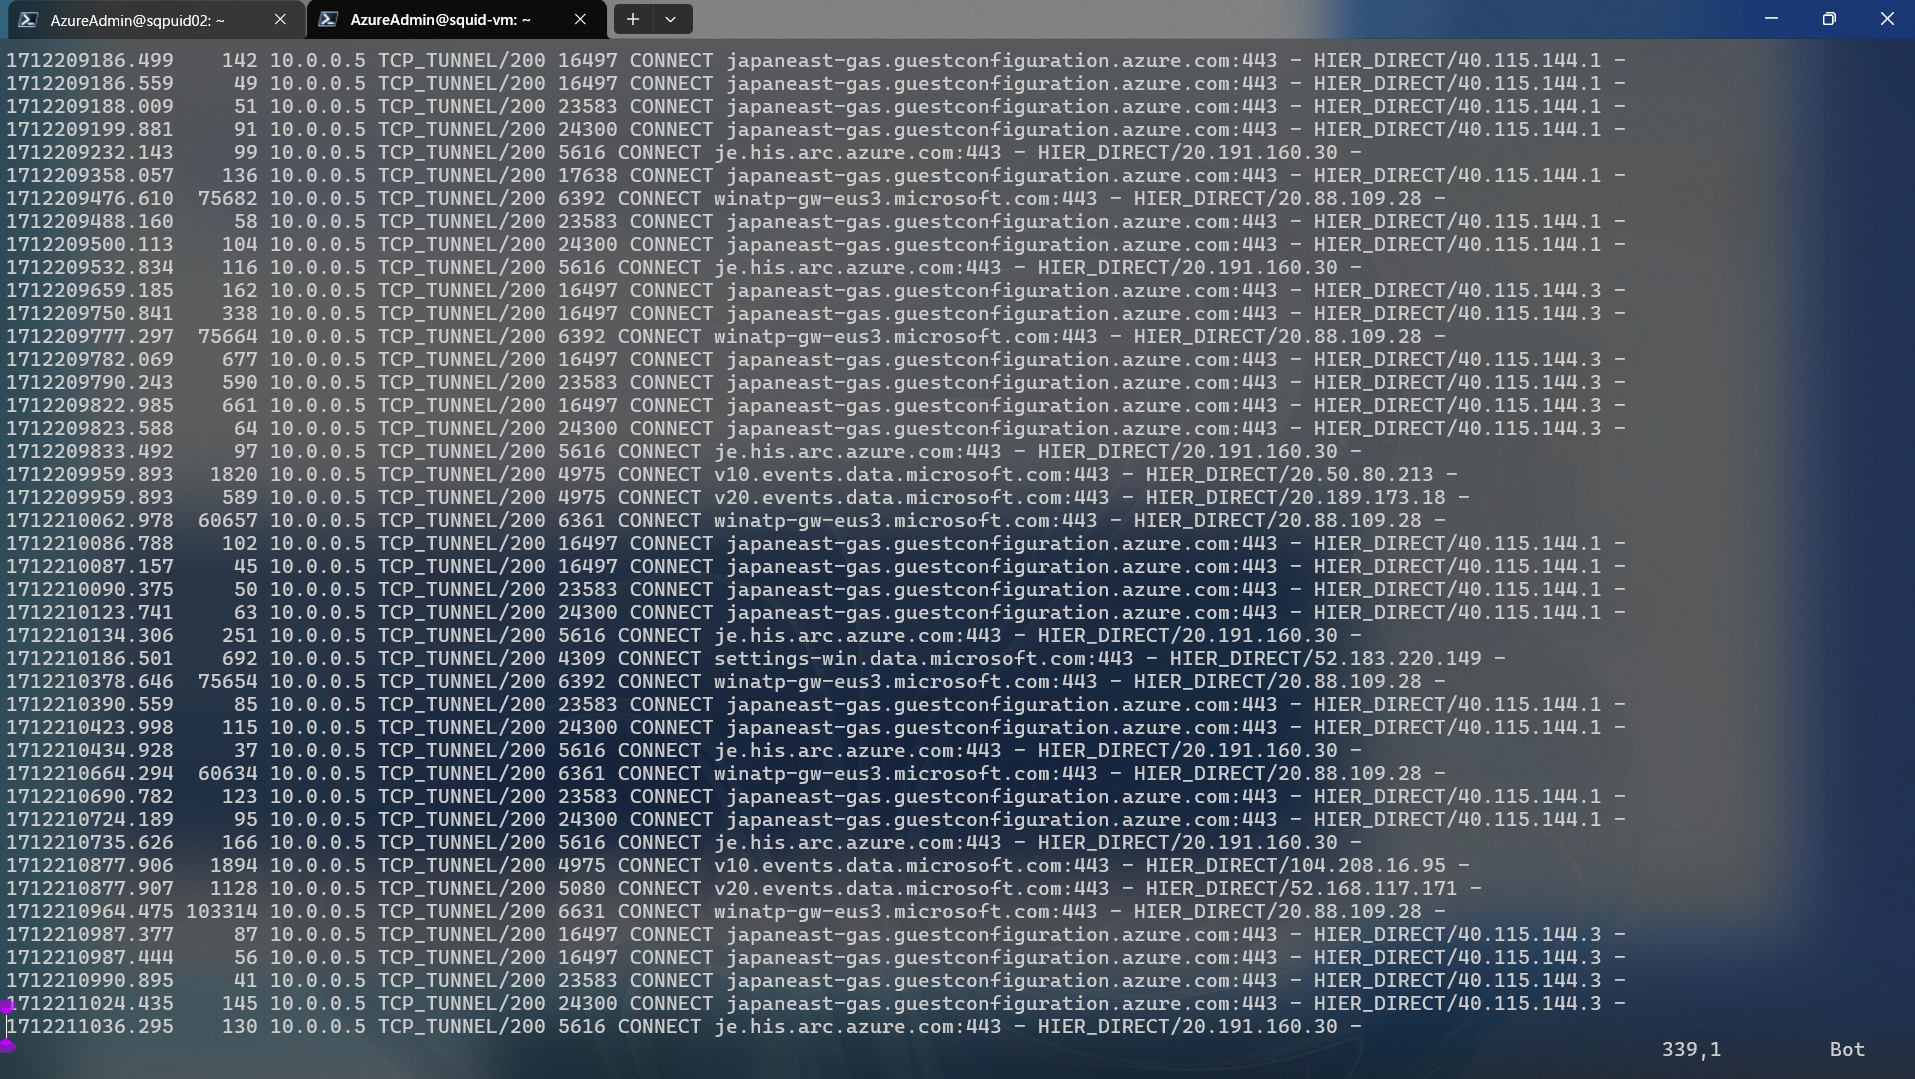
Task: Click timestamp 1712210877.907 in the log
Action: tap(90, 888)
